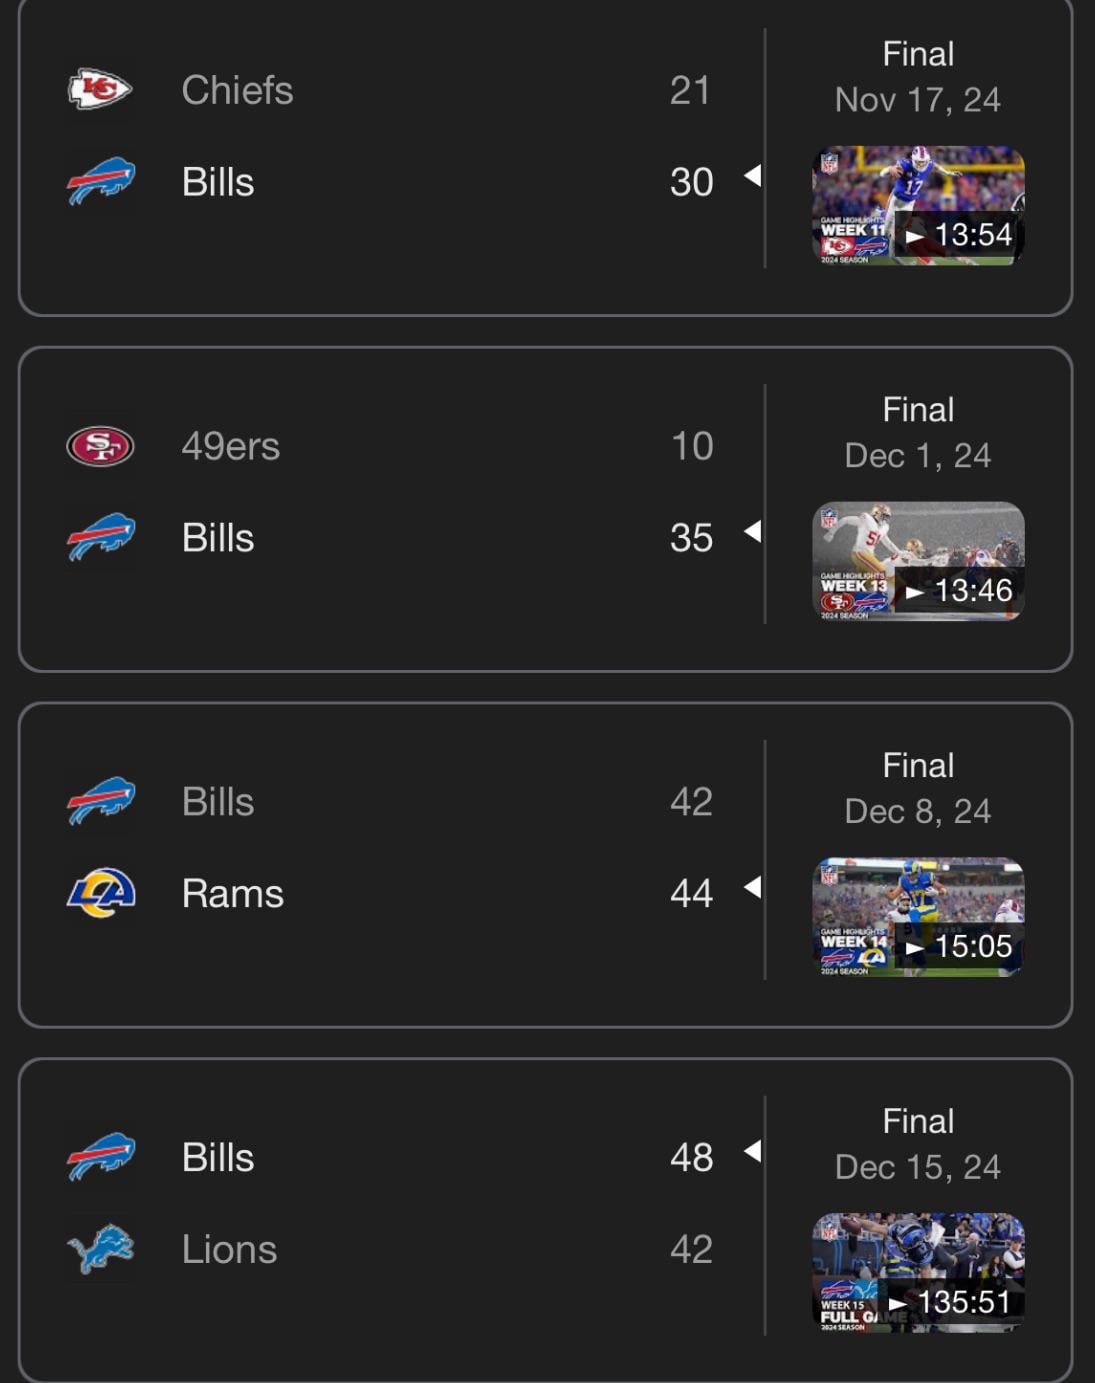Click the 49ers team logo
The image size is (1095, 1383).
[100, 446]
